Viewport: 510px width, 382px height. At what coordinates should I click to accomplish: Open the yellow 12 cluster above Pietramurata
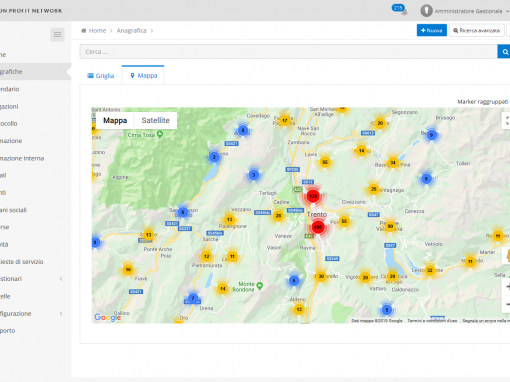tap(206, 256)
